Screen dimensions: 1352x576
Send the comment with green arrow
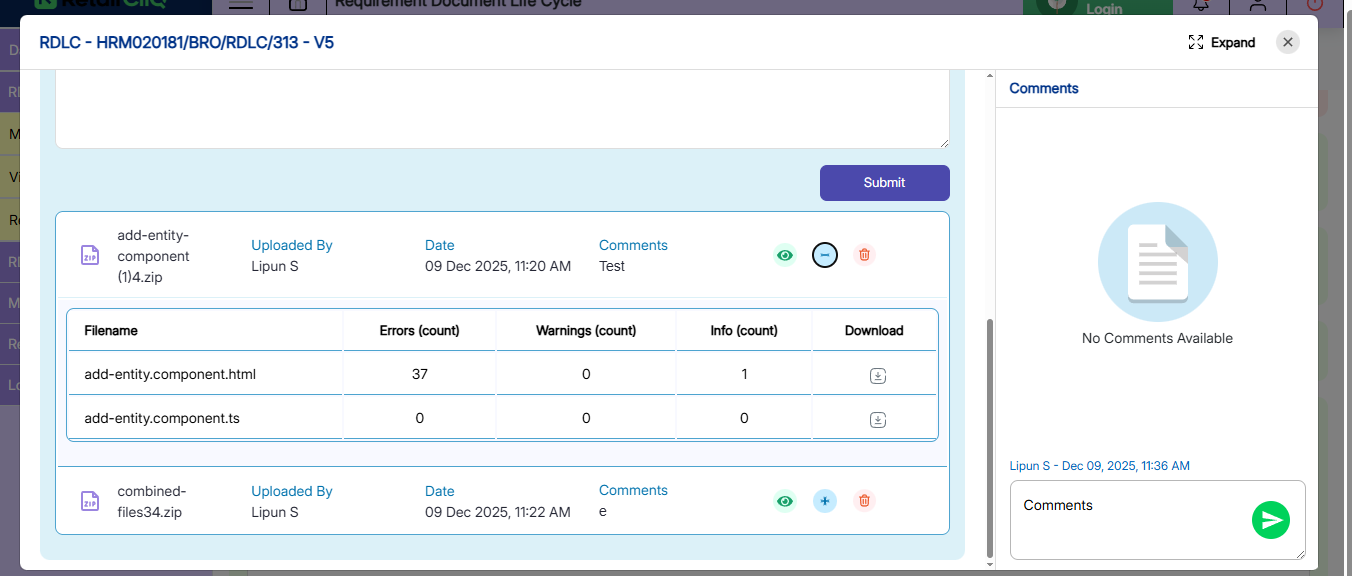coord(1271,520)
